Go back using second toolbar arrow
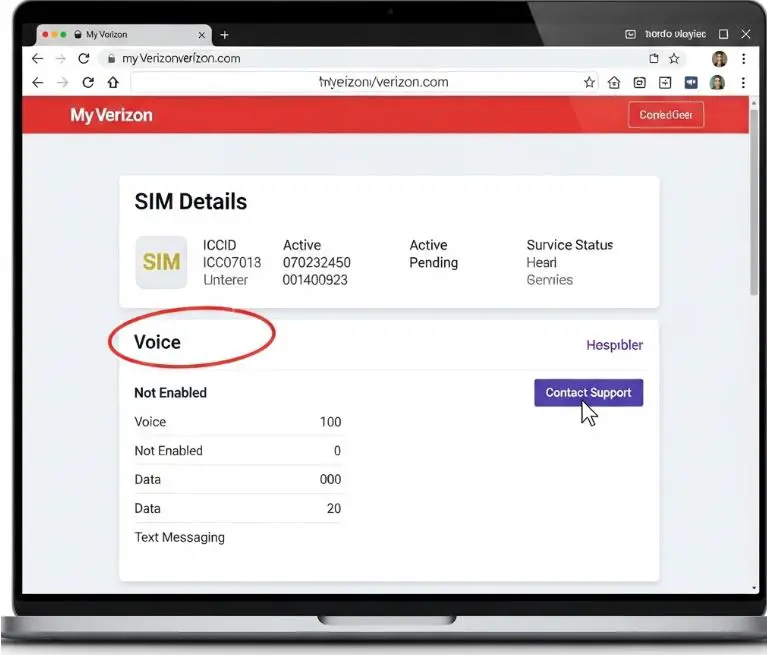The image size is (767, 655). pos(38,82)
